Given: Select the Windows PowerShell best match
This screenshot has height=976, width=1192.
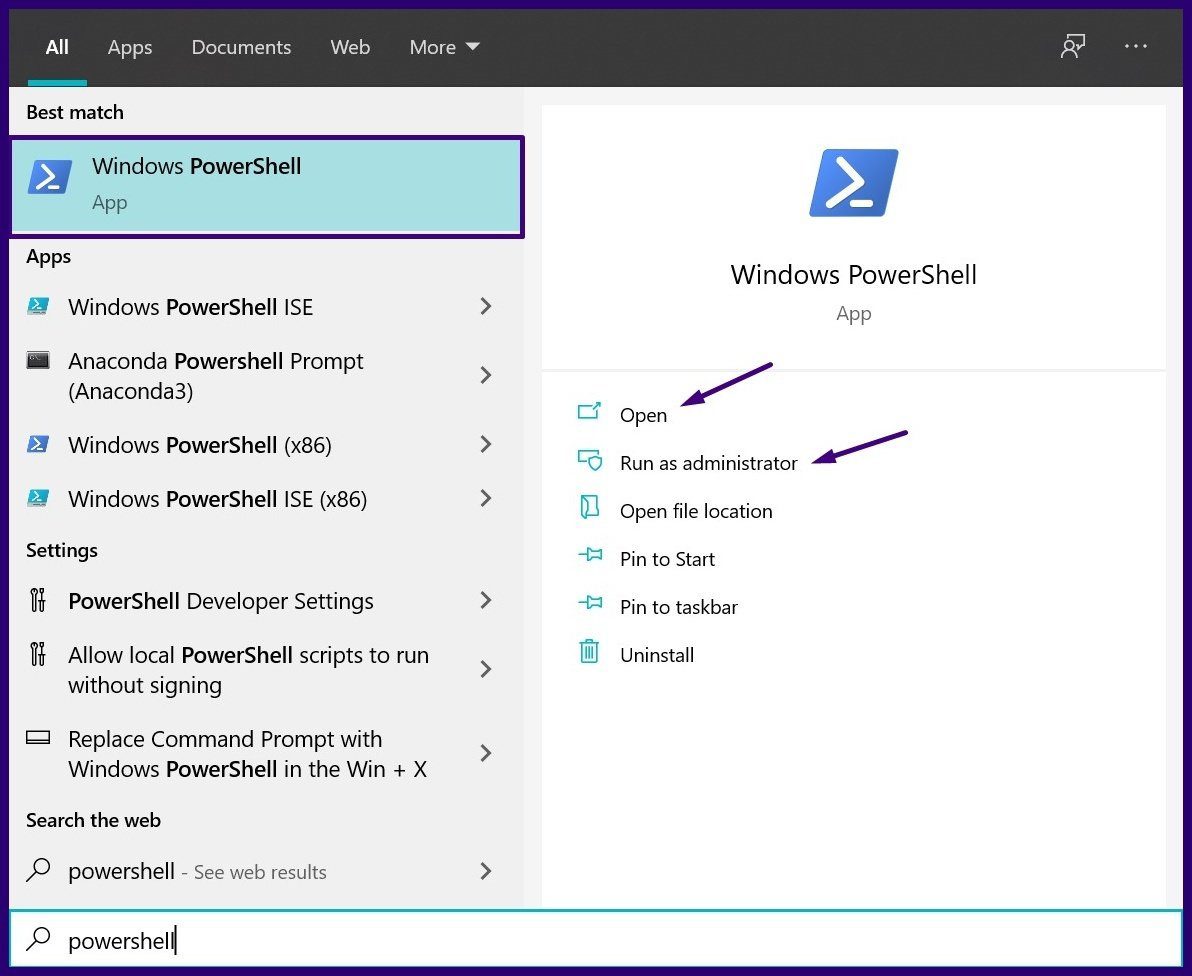Looking at the screenshot, I should [x=267, y=186].
